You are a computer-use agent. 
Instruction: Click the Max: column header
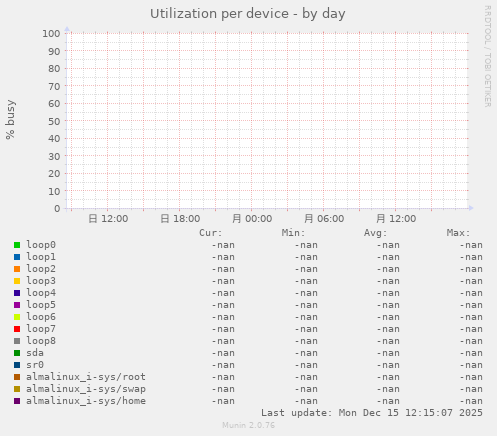click(x=458, y=233)
